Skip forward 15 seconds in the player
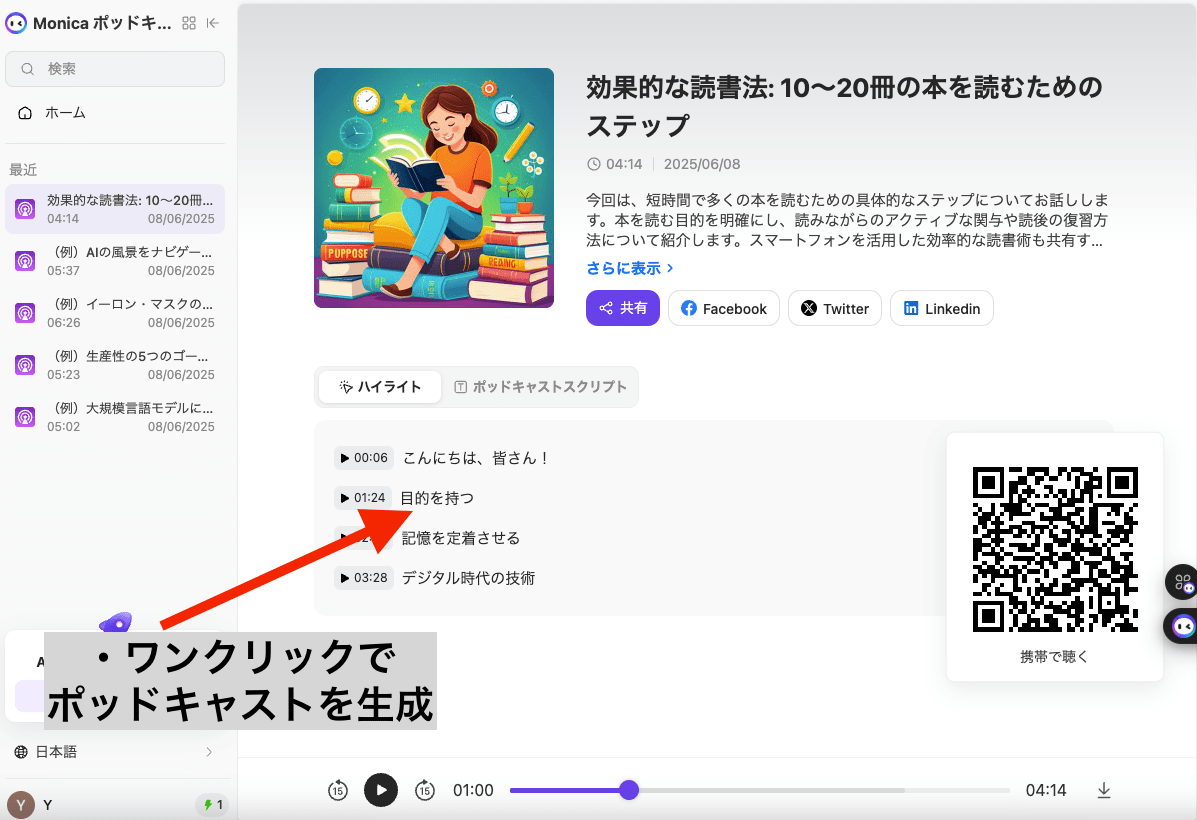 424,790
